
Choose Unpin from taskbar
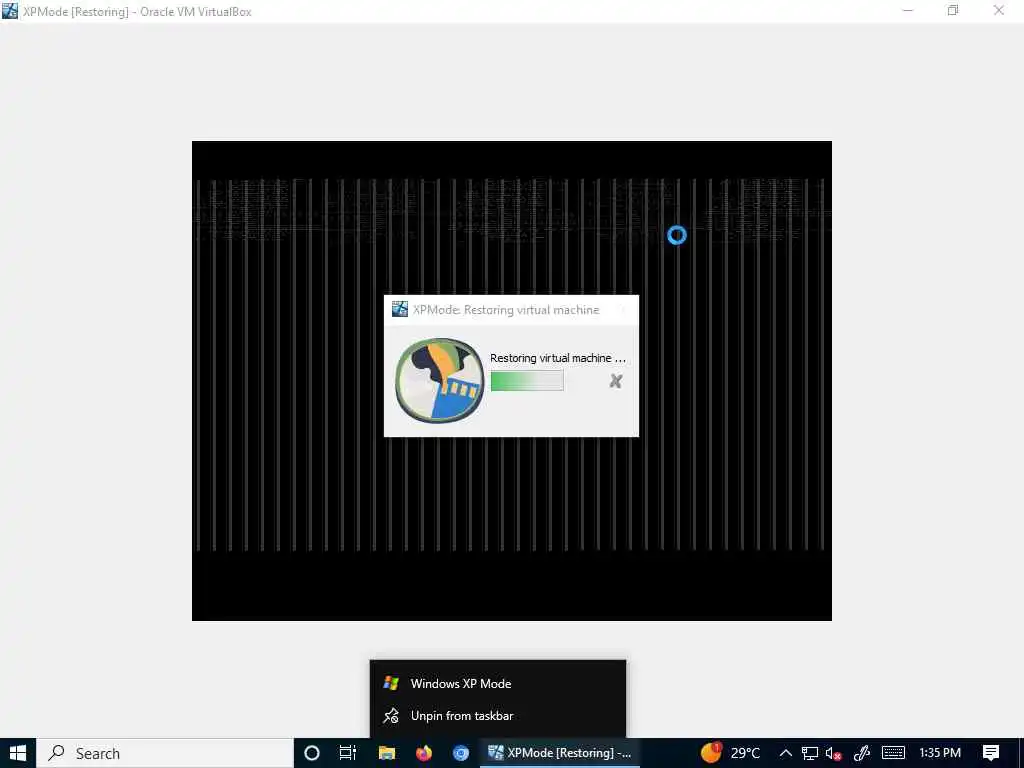tap(498, 716)
